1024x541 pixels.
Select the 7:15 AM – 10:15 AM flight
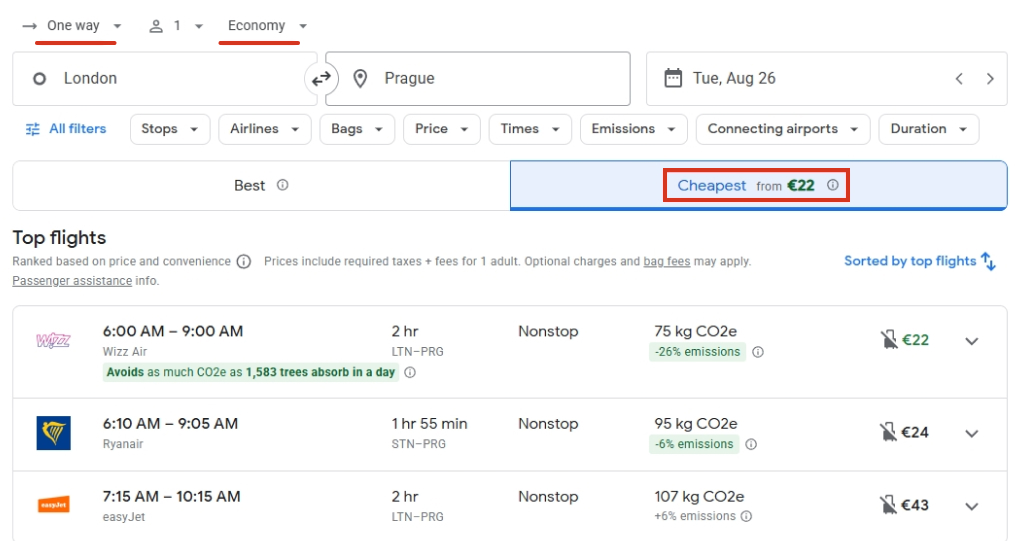pyautogui.click(x=509, y=506)
